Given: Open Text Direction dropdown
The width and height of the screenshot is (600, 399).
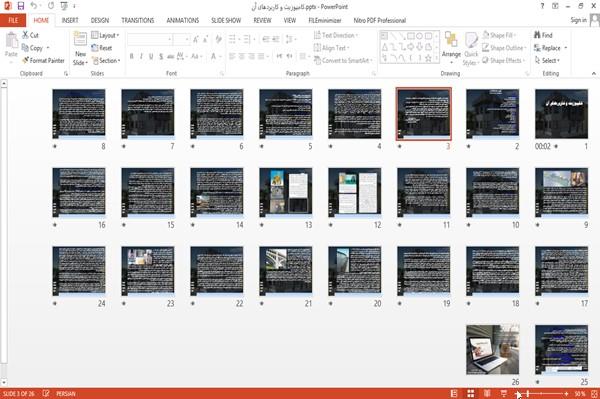Looking at the screenshot, I should [336, 35].
